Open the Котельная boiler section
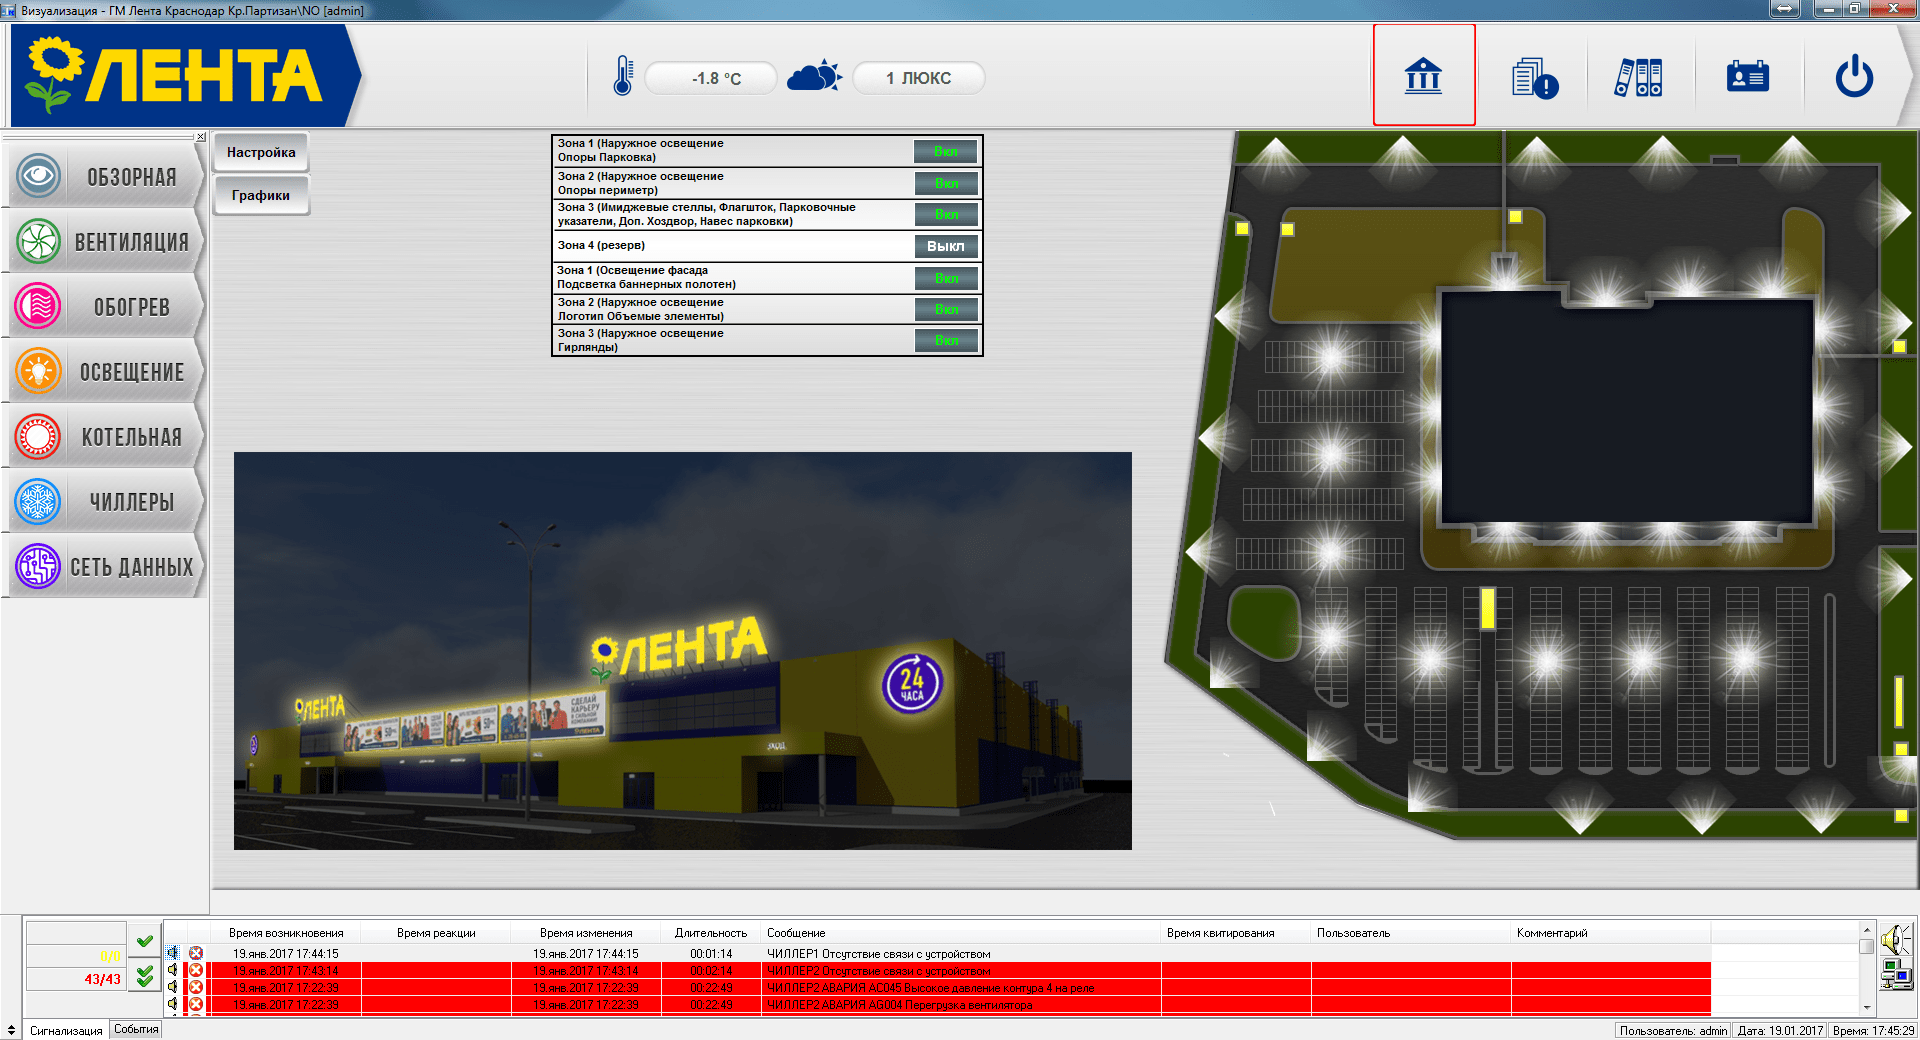1920x1040 pixels. pyautogui.click(x=105, y=436)
